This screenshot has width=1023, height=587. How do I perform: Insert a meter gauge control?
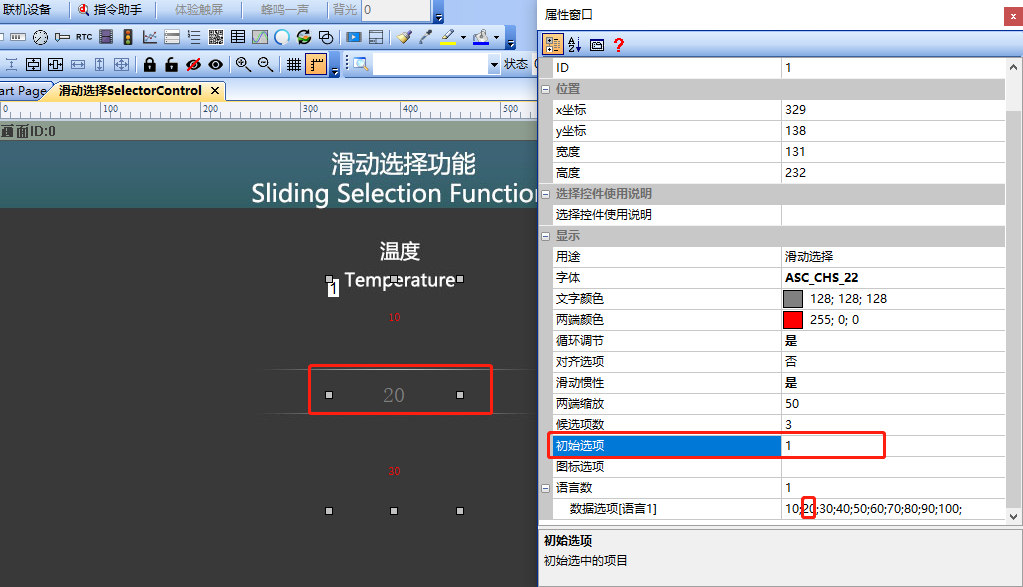tap(40, 37)
